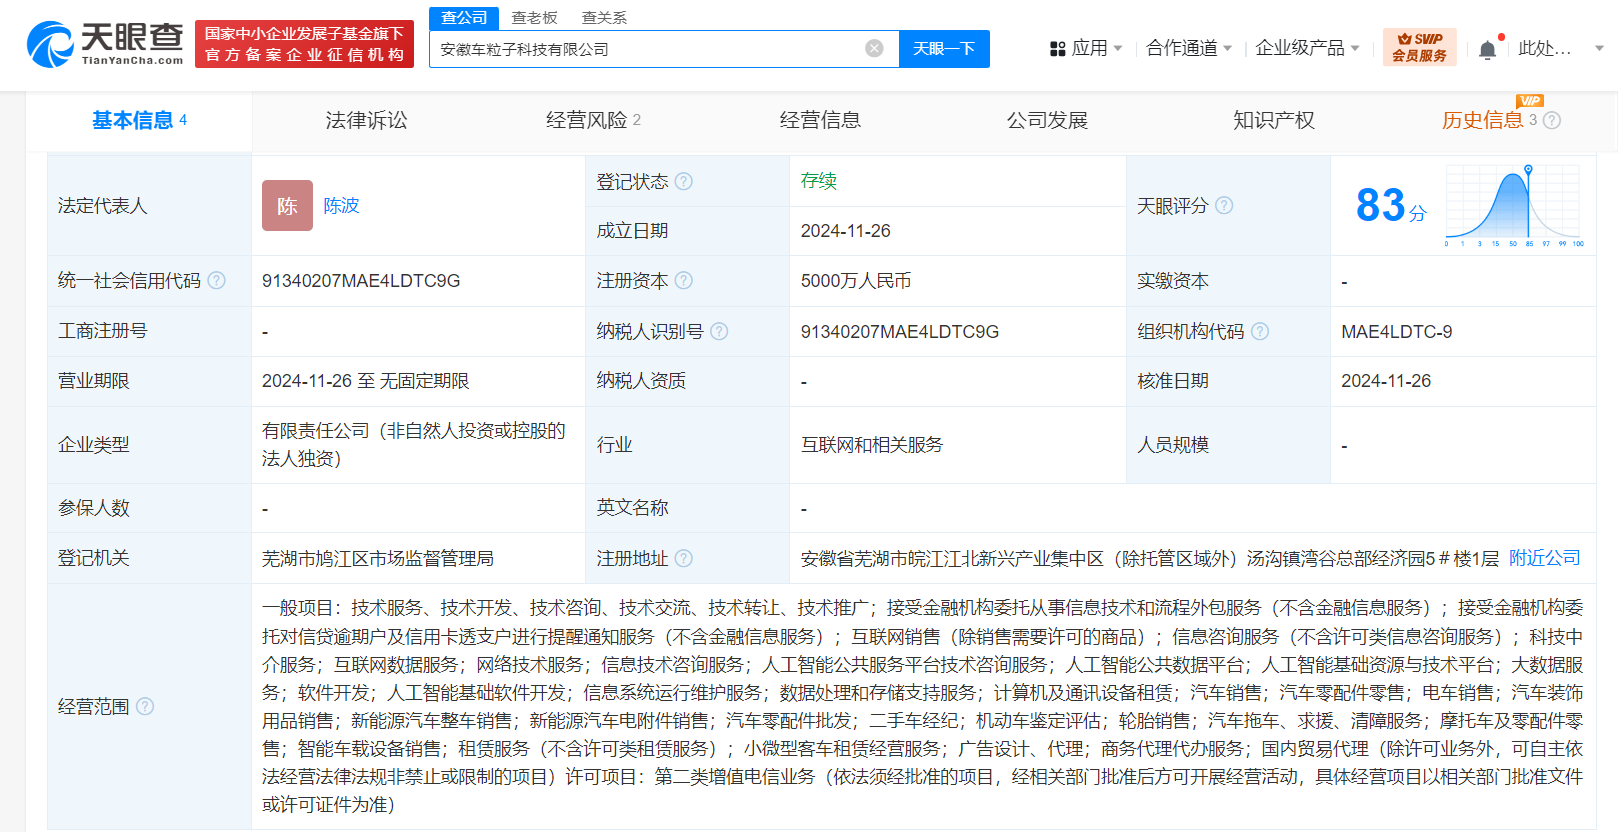This screenshot has height=832, width=1618.
Task: Expand the 合作通道 dropdown
Action: tap(1188, 48)
